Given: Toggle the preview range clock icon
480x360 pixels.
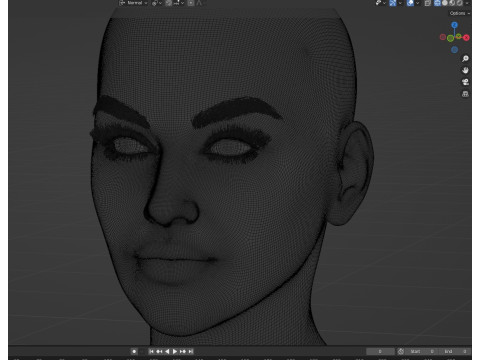Looking at the screenshot, I should point(401,351).
